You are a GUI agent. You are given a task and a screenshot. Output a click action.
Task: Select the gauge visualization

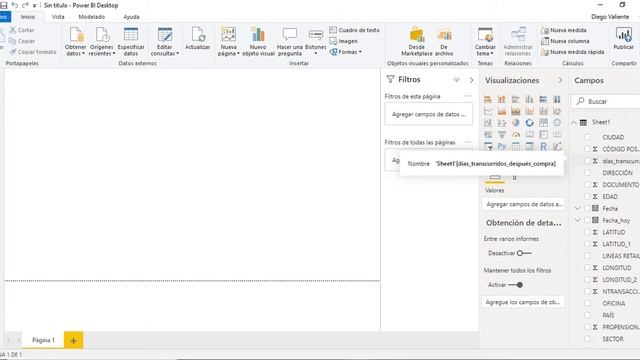coord(516,135)
